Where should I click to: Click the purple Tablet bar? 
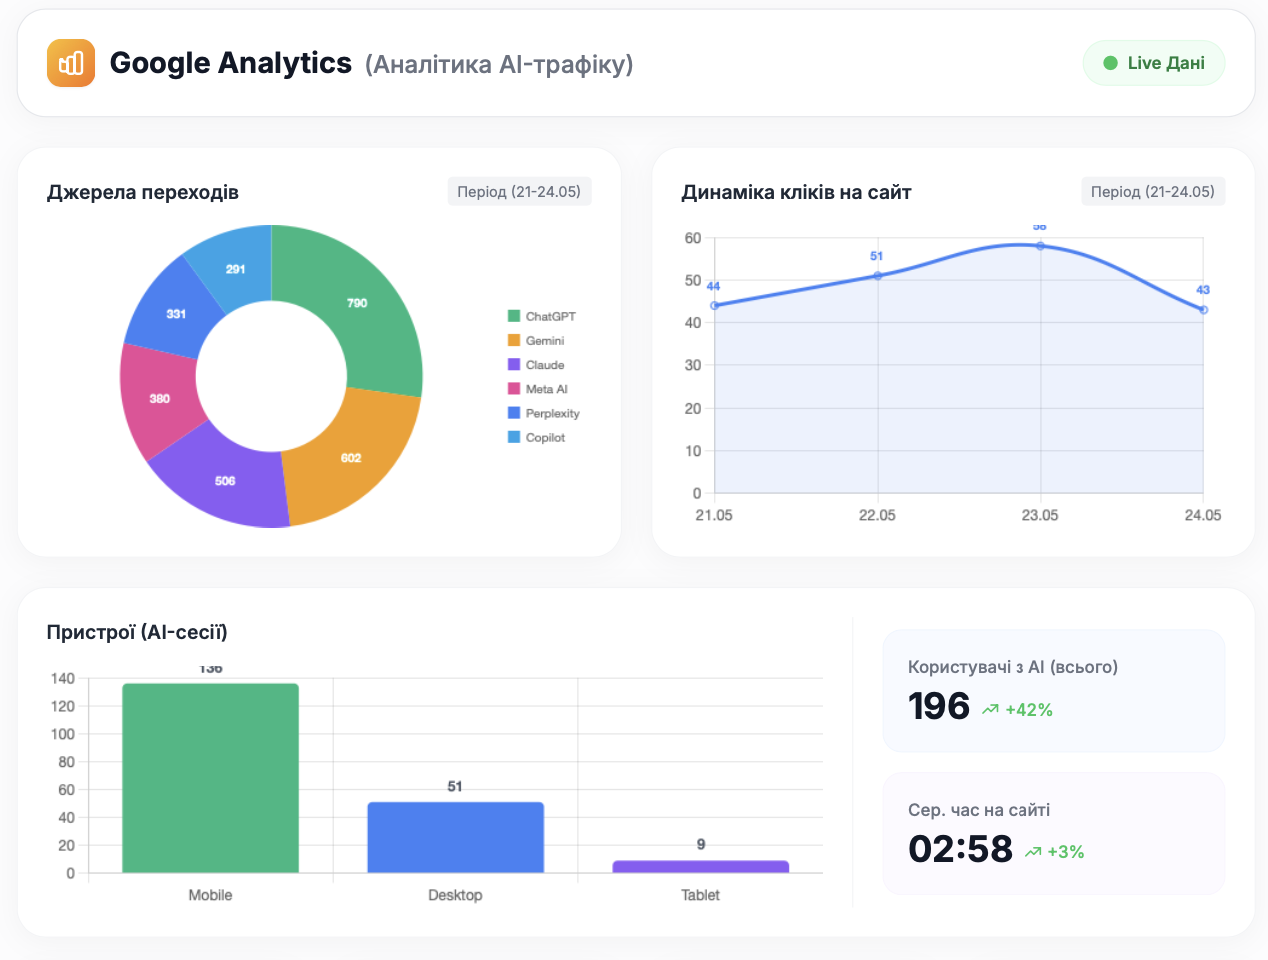(x=700, y=867)
